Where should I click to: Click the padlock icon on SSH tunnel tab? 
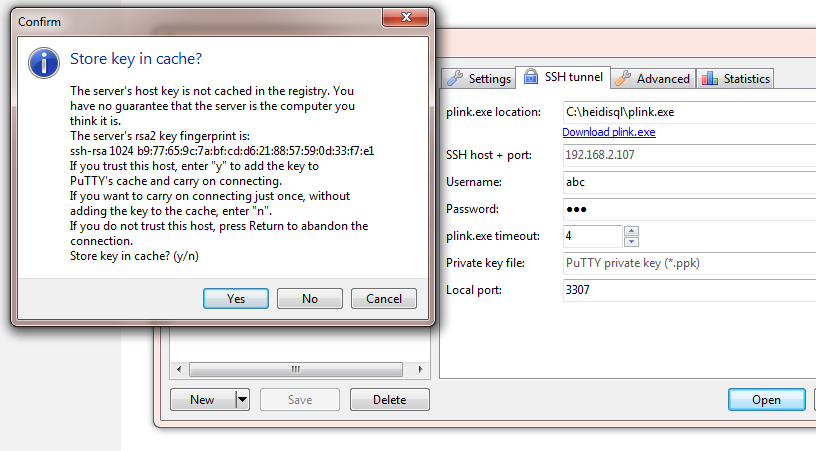pos(531,76)
